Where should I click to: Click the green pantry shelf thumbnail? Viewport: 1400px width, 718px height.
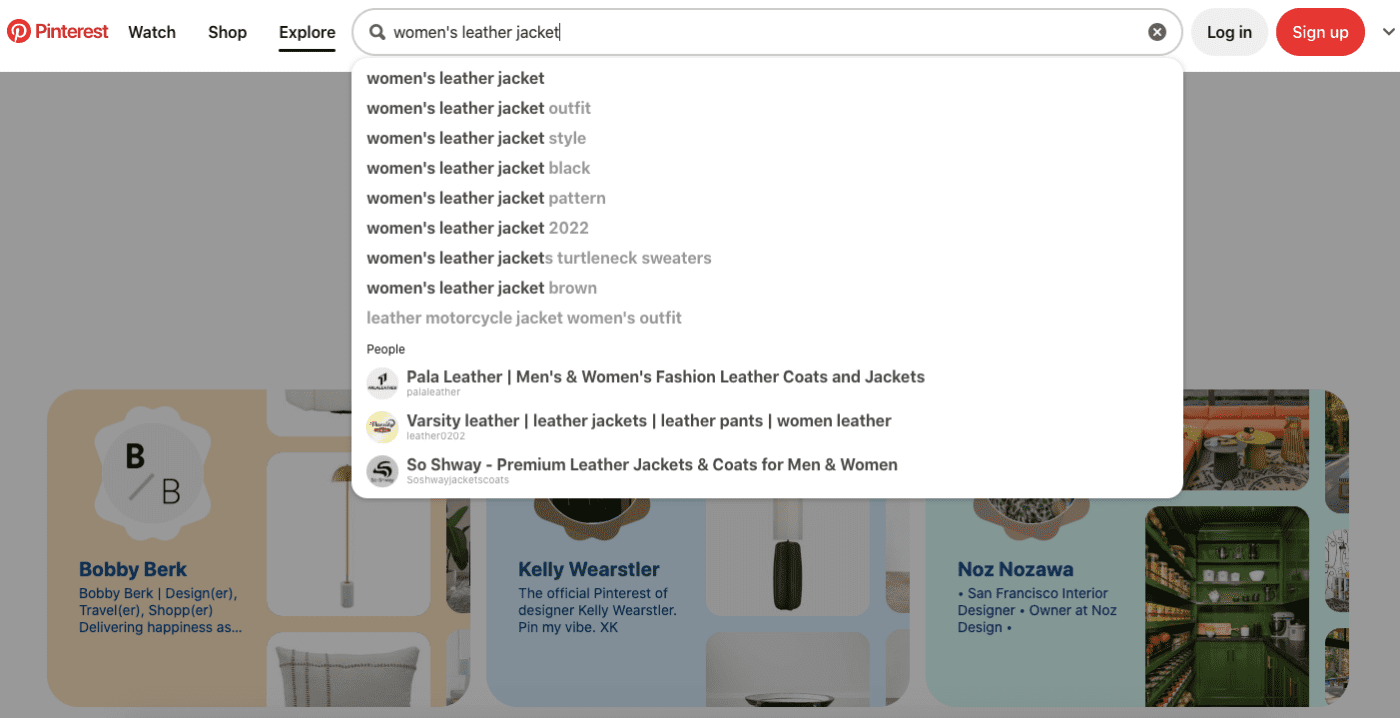click(x=1227, y=605)
